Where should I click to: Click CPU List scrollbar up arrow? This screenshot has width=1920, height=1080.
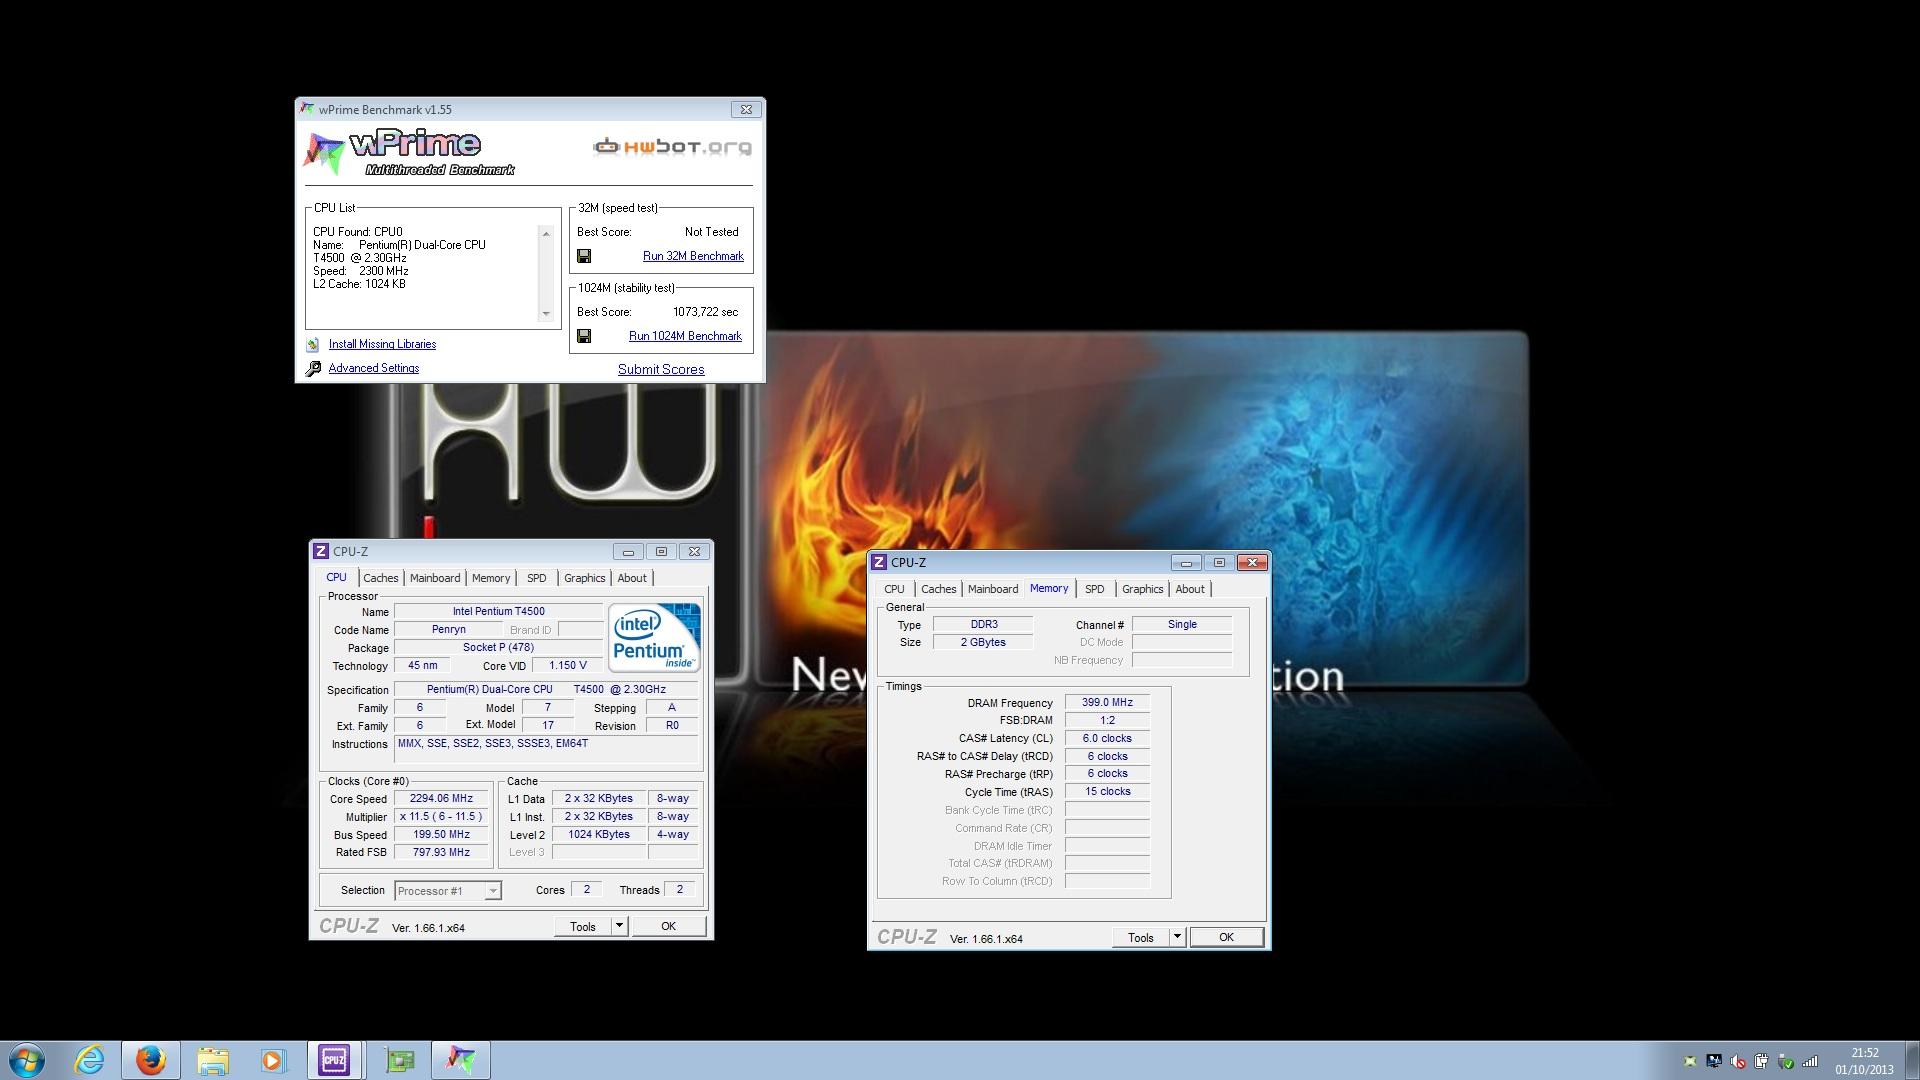point(546,234)
